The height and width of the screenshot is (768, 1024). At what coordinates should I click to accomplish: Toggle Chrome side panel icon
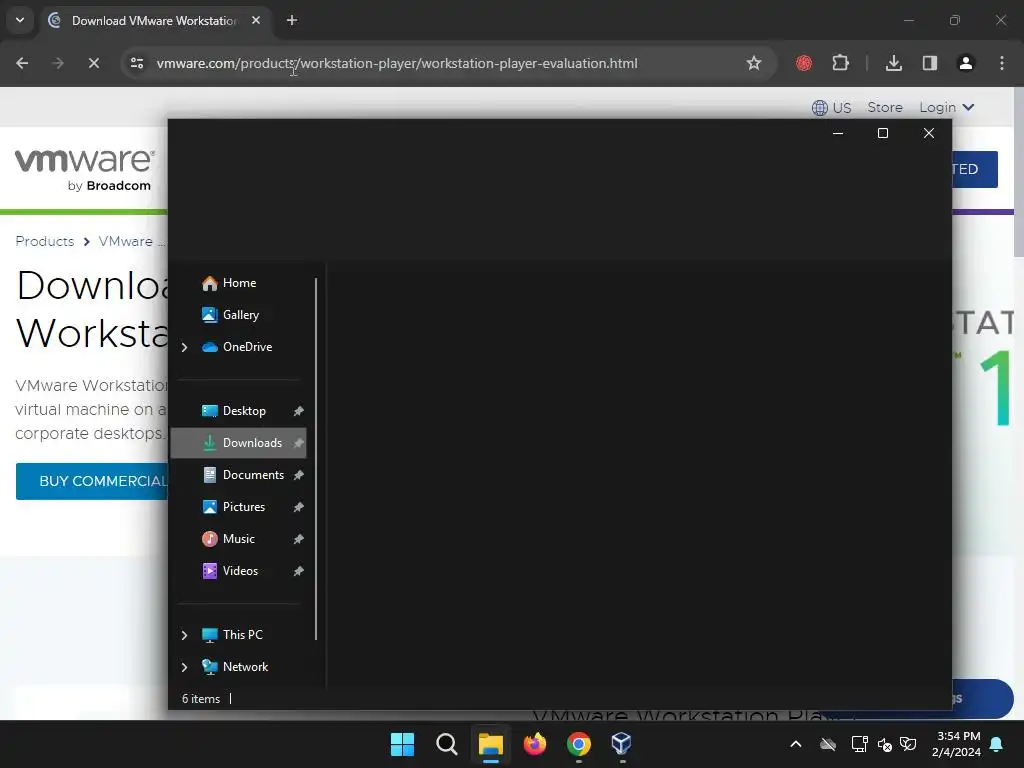(x=930, y=63)
